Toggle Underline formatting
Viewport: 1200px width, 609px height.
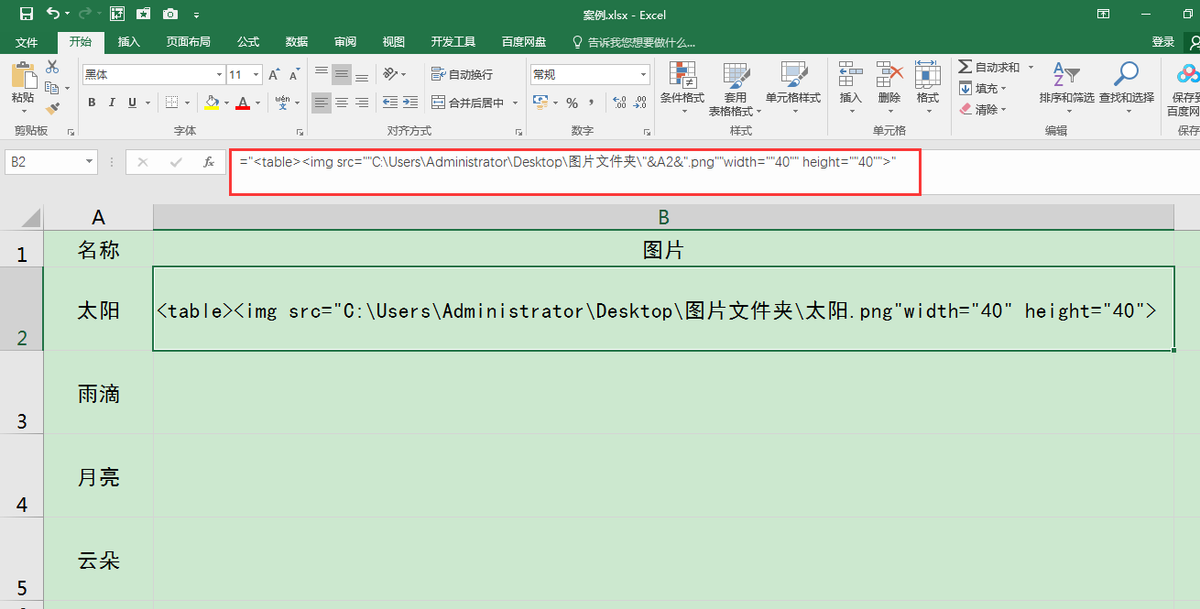pyautogui.click(x=131, y=102)
